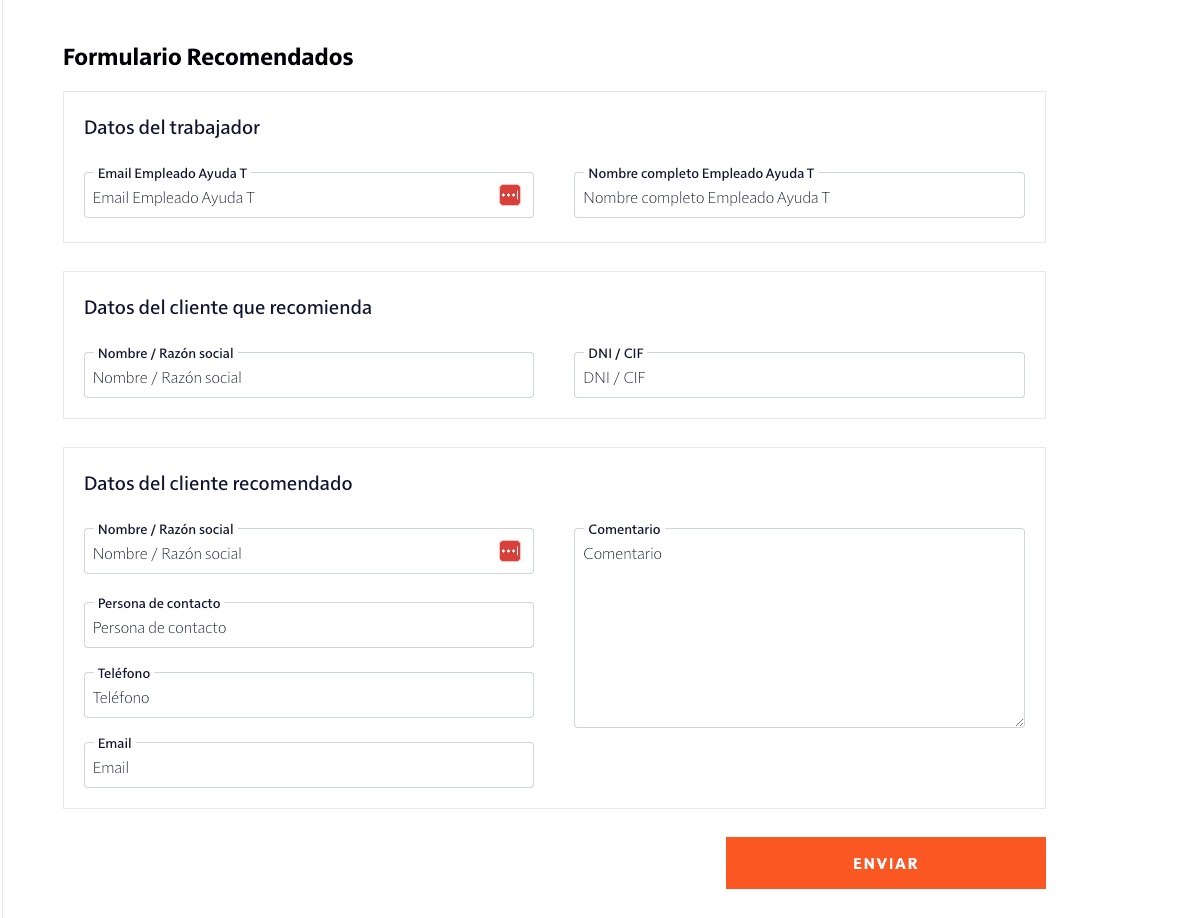Click the Formulario Recomendados heading
The width and height of the screenshot is (1204, 918).
208,57
